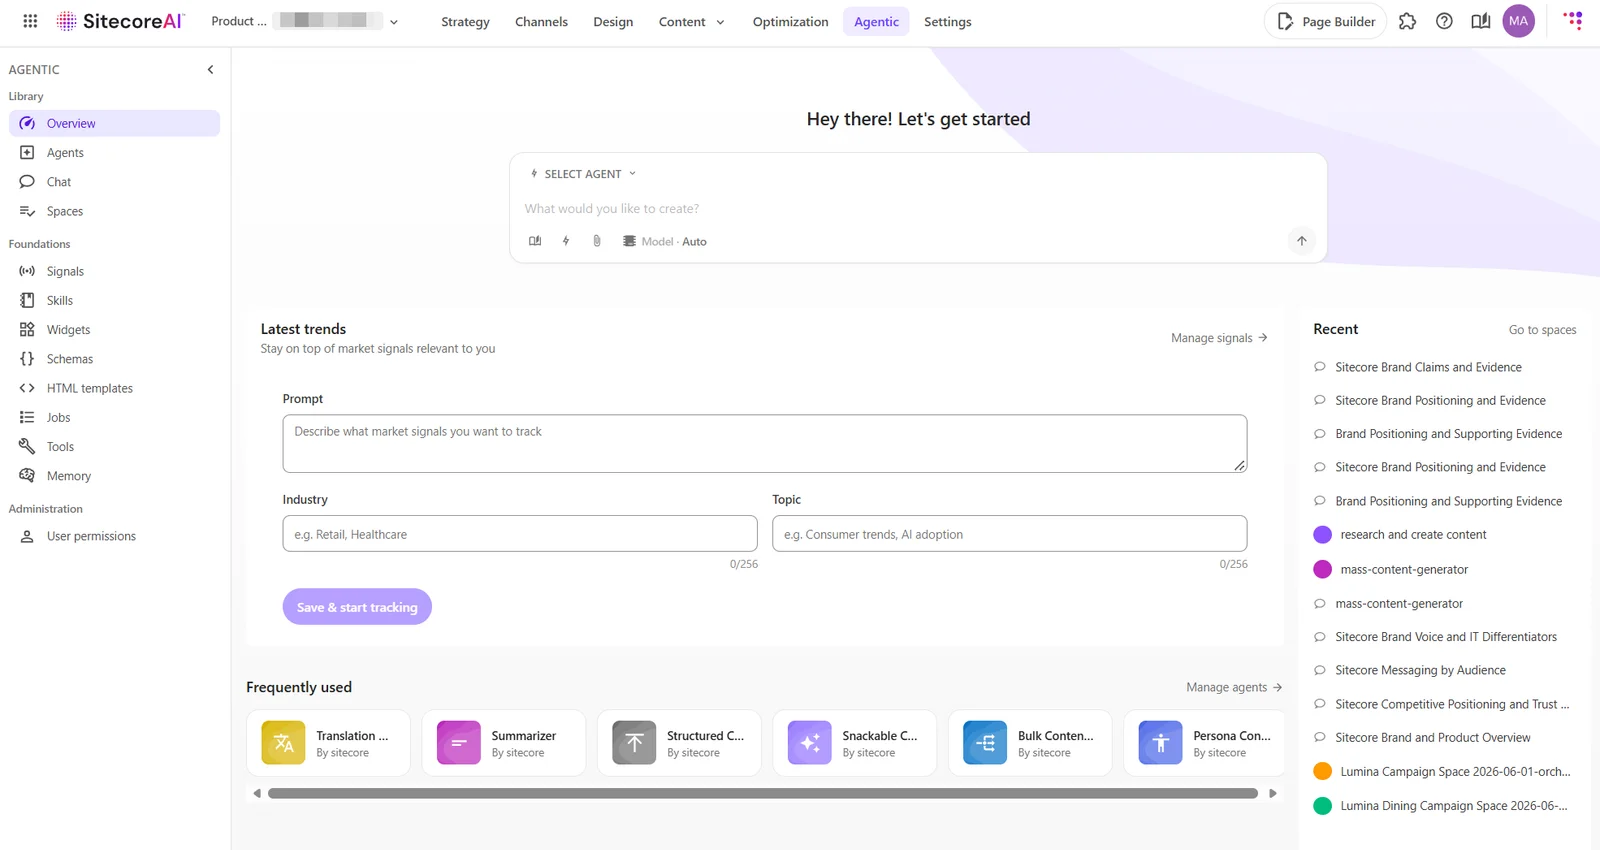Click Go to spaces link

coord(1542,330)
